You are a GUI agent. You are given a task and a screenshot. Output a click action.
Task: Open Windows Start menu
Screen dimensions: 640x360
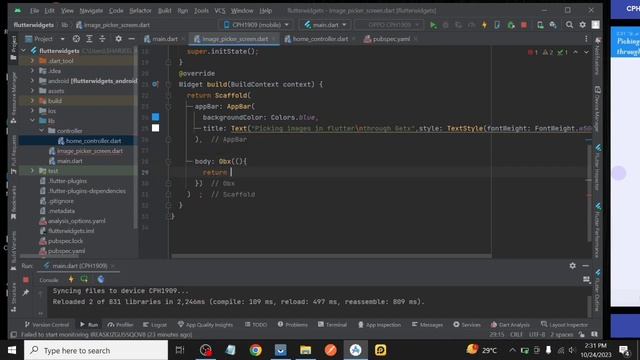point(12,350)
